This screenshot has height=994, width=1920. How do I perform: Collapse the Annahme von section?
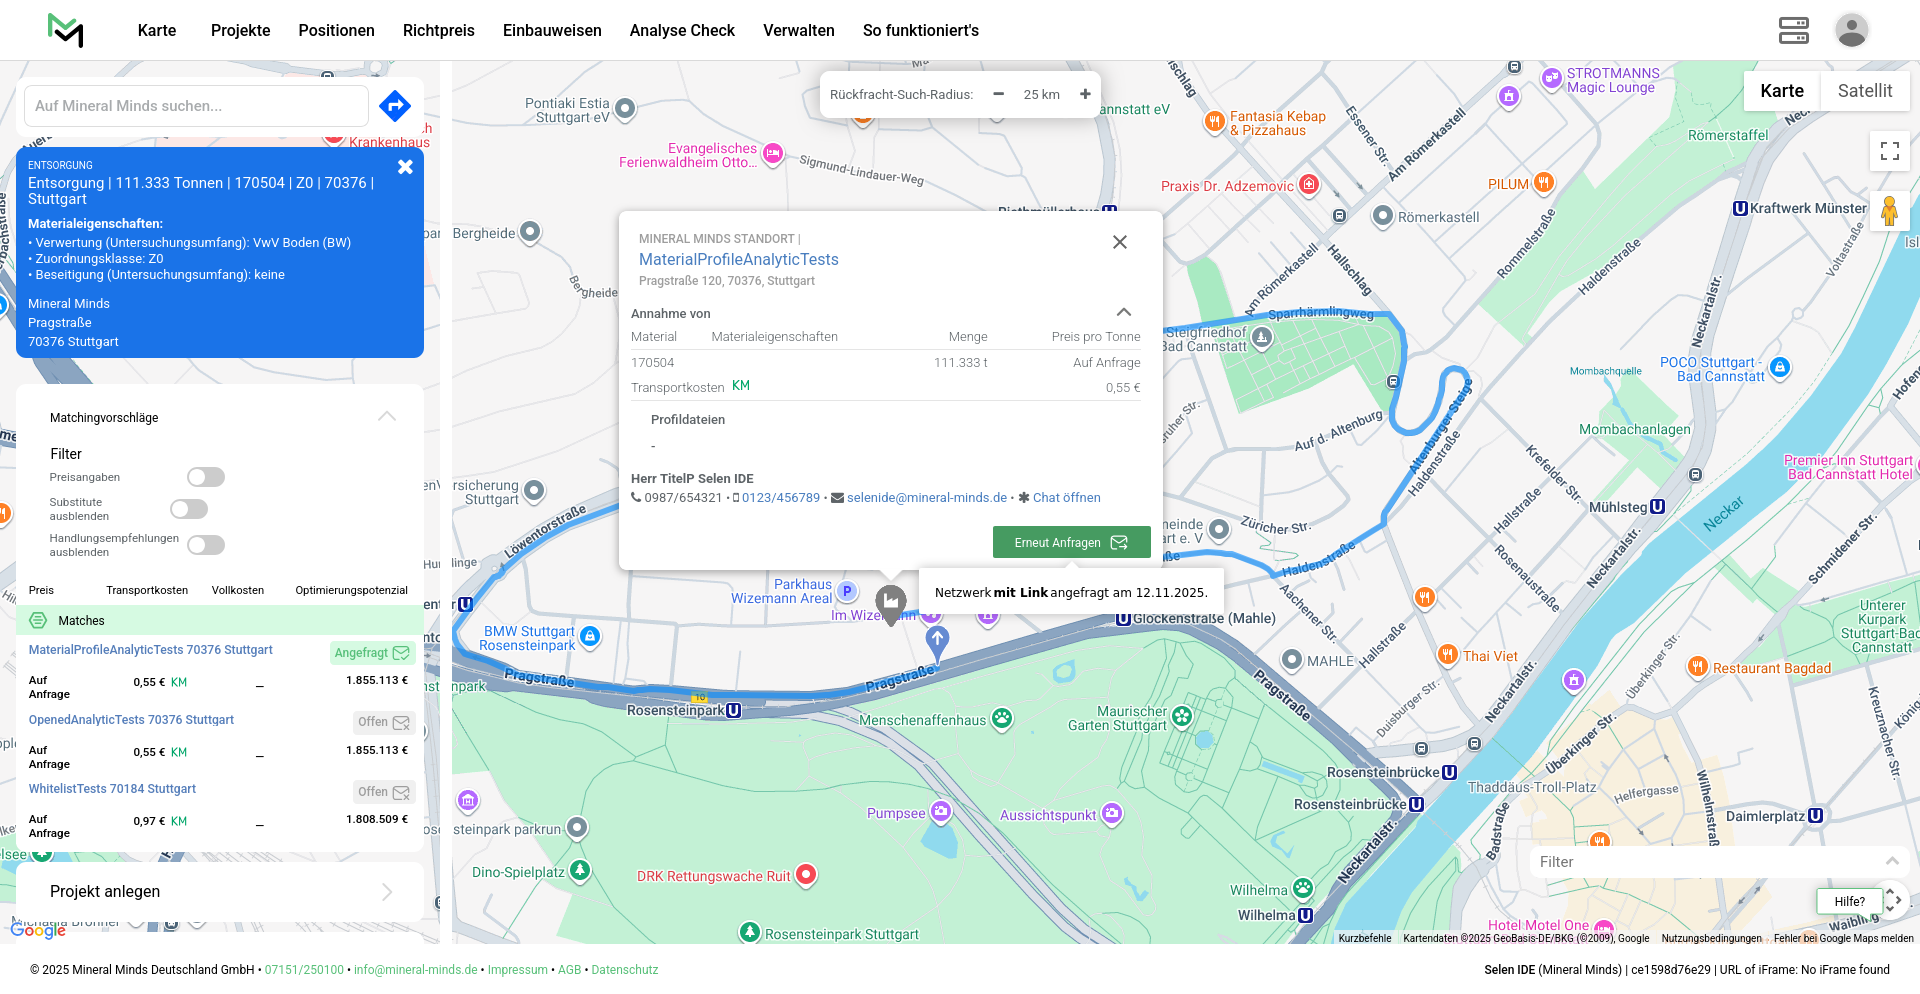(x=1123, y=313)
